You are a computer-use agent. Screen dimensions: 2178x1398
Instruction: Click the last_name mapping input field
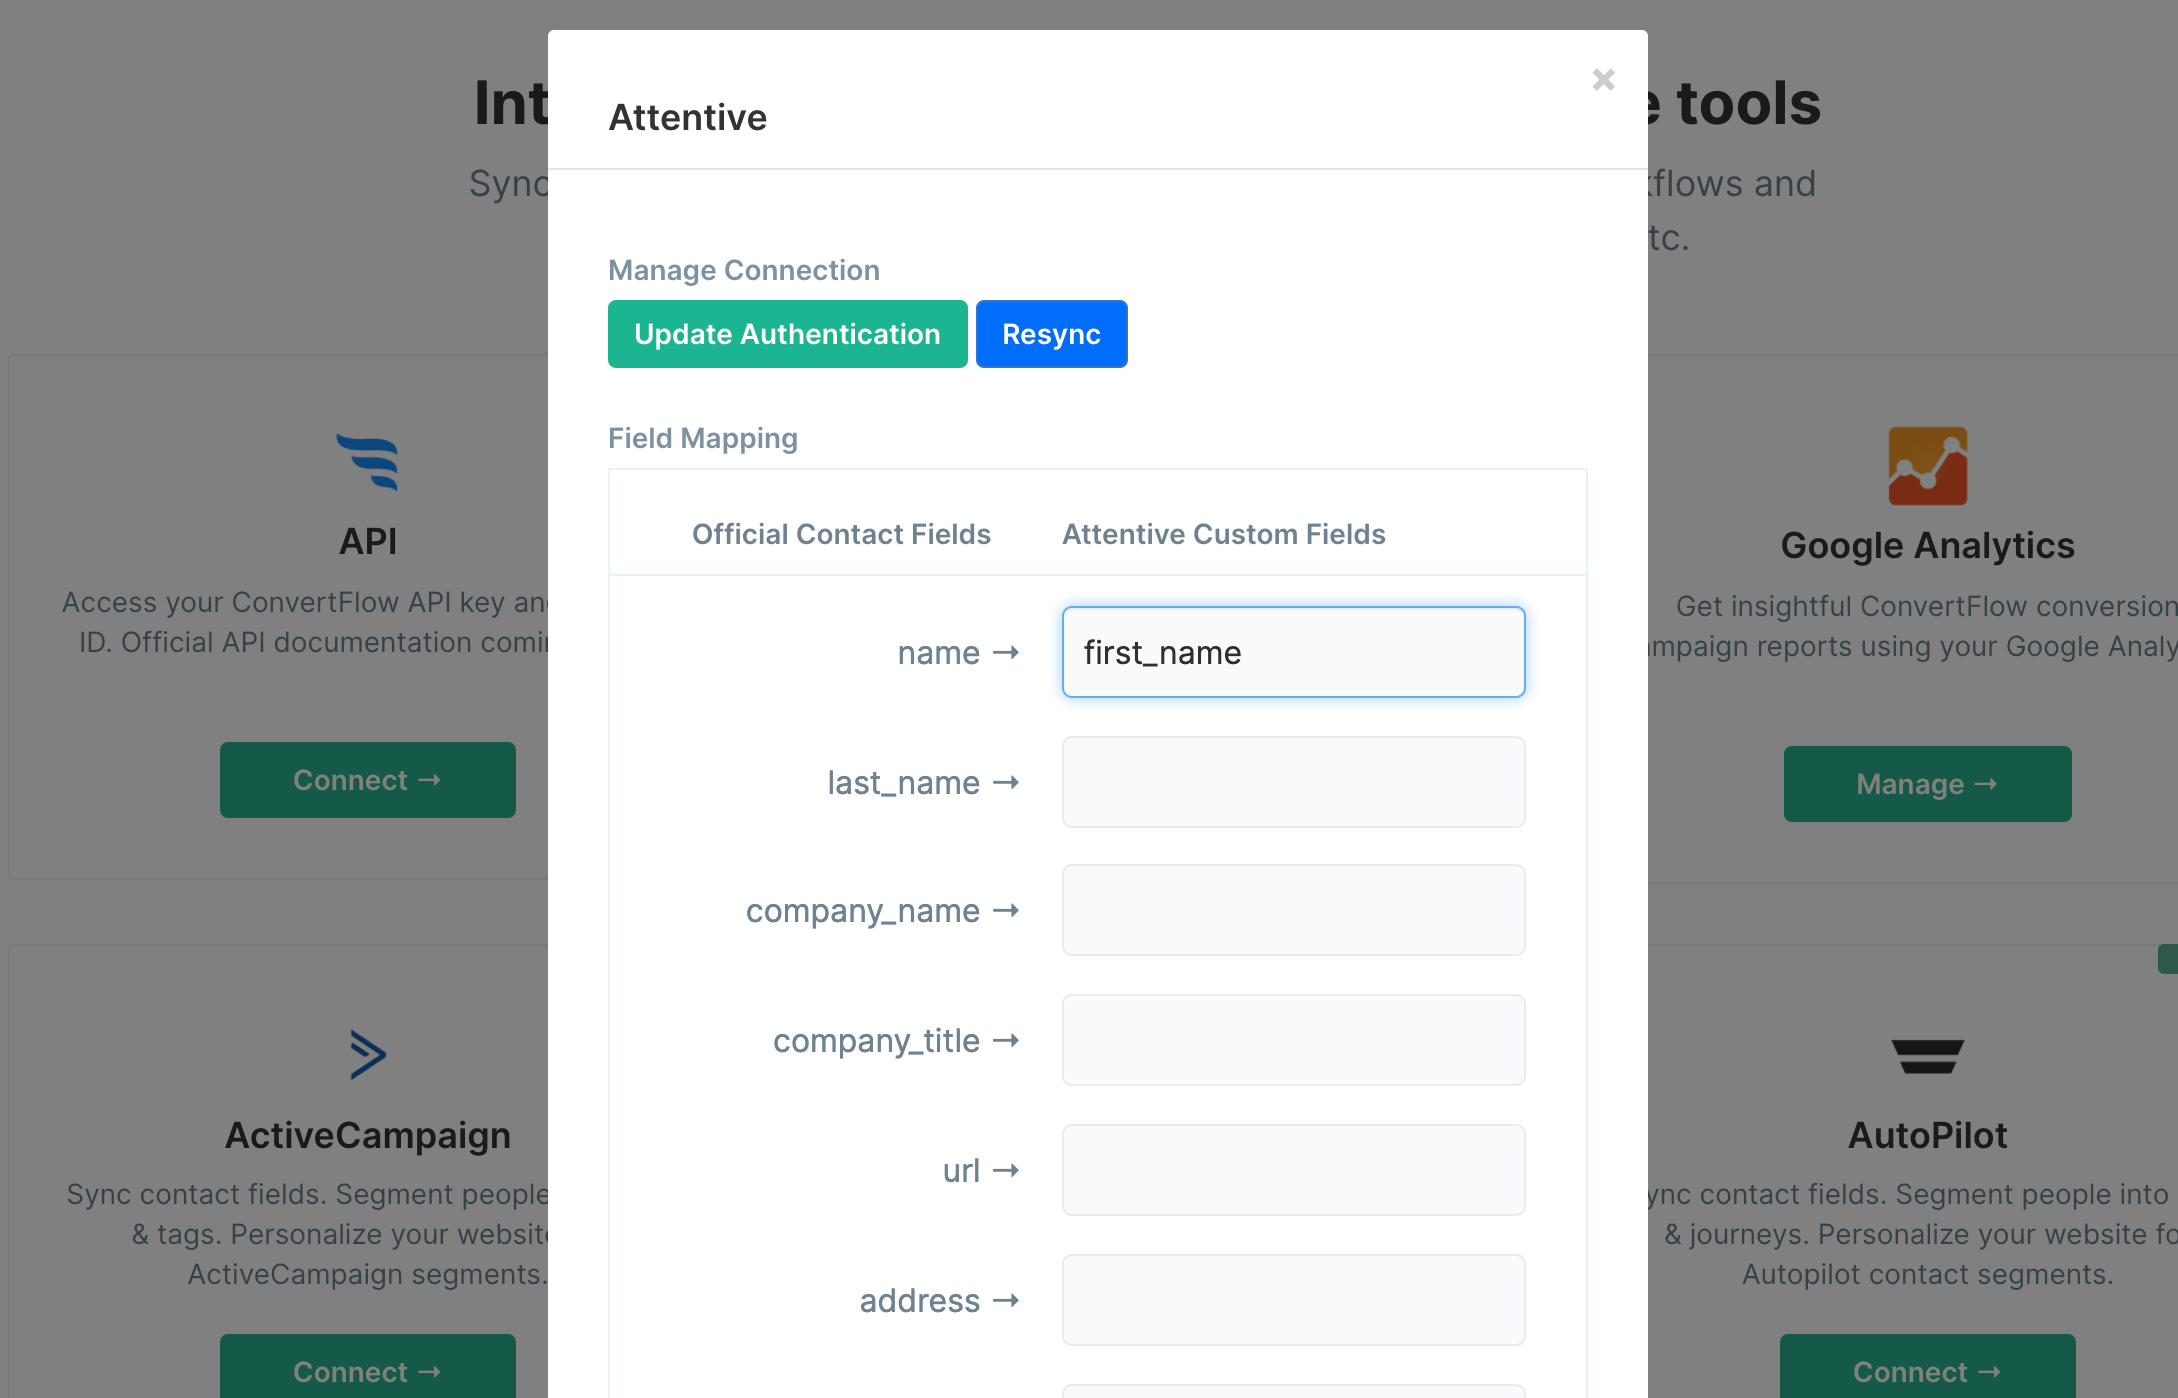pyautogui.click(x=1293, y=782)
